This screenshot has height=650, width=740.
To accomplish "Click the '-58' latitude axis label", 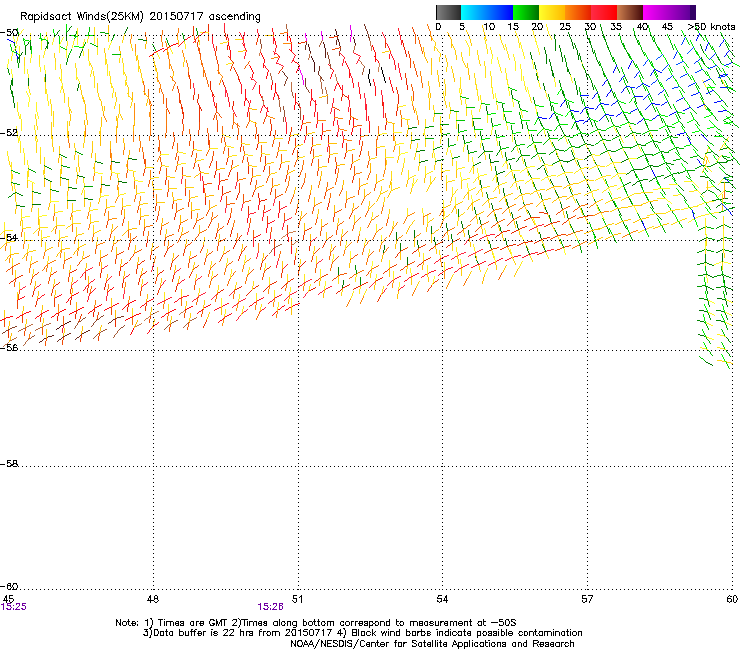I will (x=9, y=464).
